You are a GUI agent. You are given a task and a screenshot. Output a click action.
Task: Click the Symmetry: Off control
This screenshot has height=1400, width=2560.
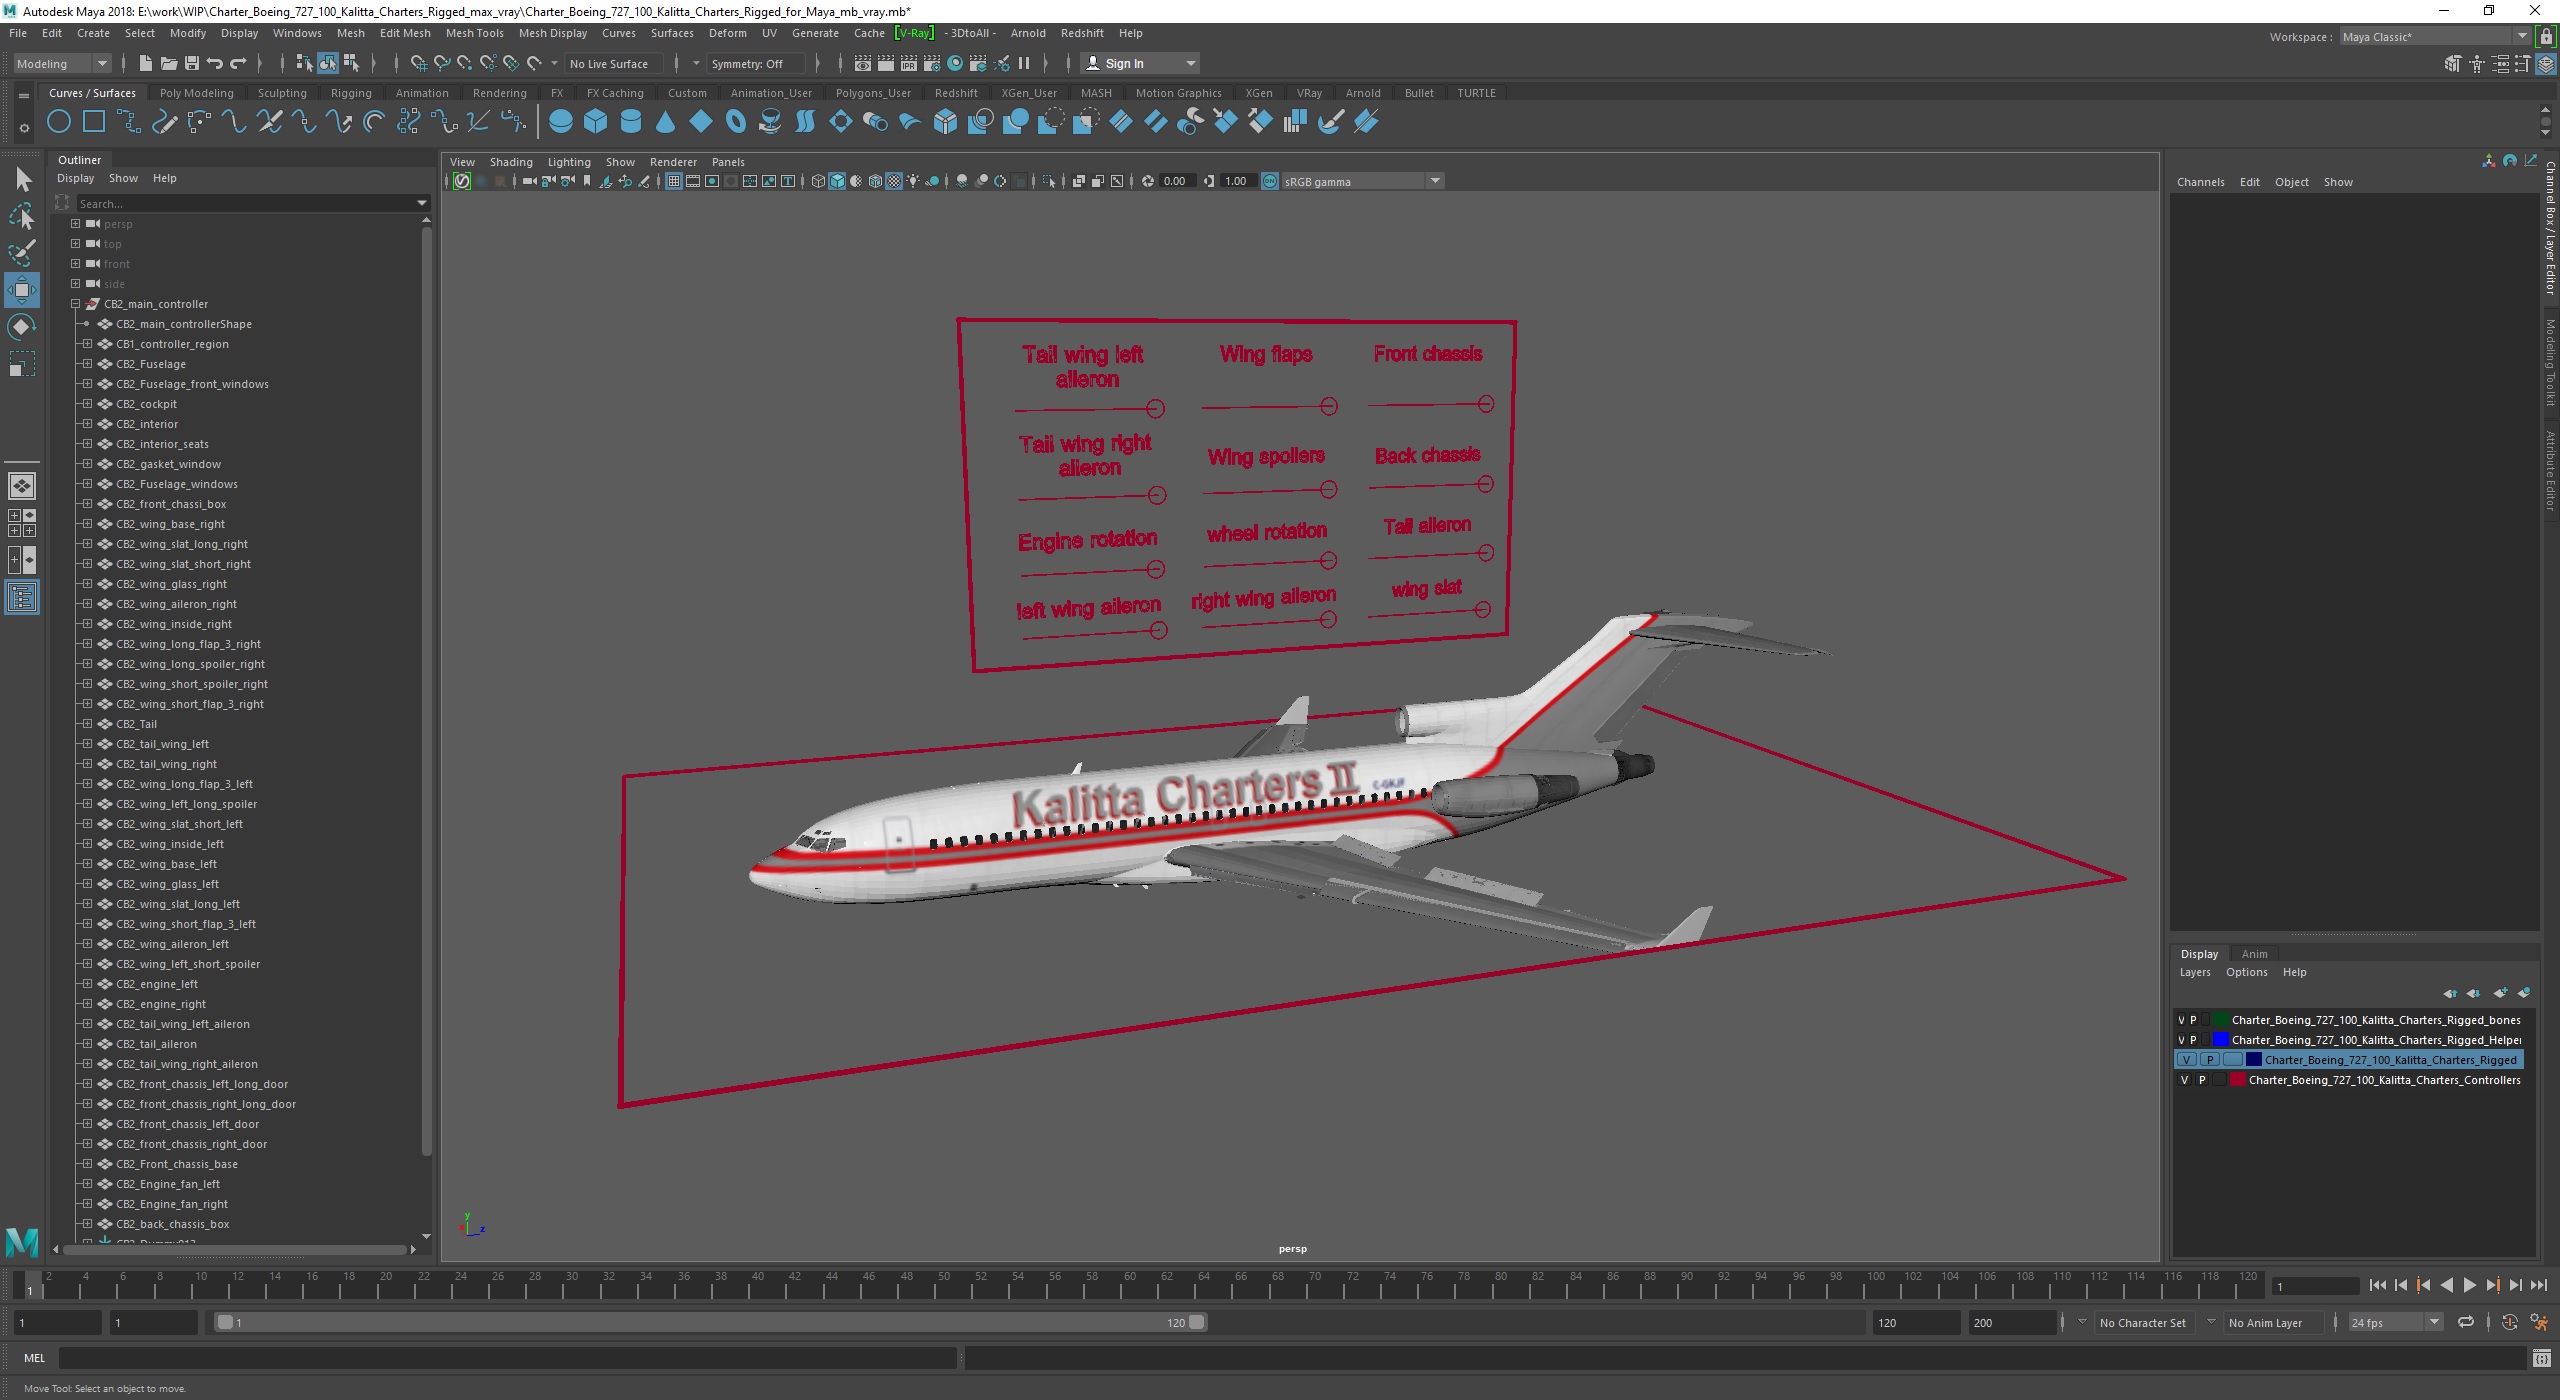pyautogui.click(x=755, y=63)
